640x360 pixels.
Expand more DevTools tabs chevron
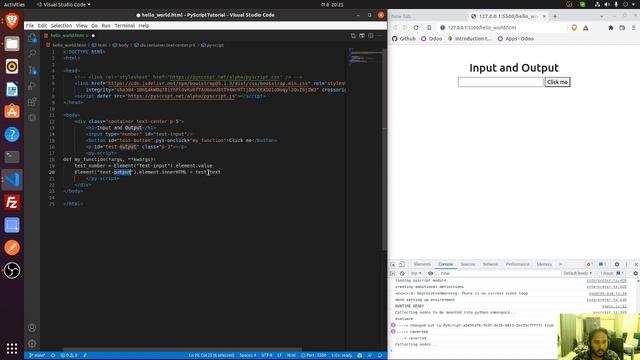(x=560, y=264)
